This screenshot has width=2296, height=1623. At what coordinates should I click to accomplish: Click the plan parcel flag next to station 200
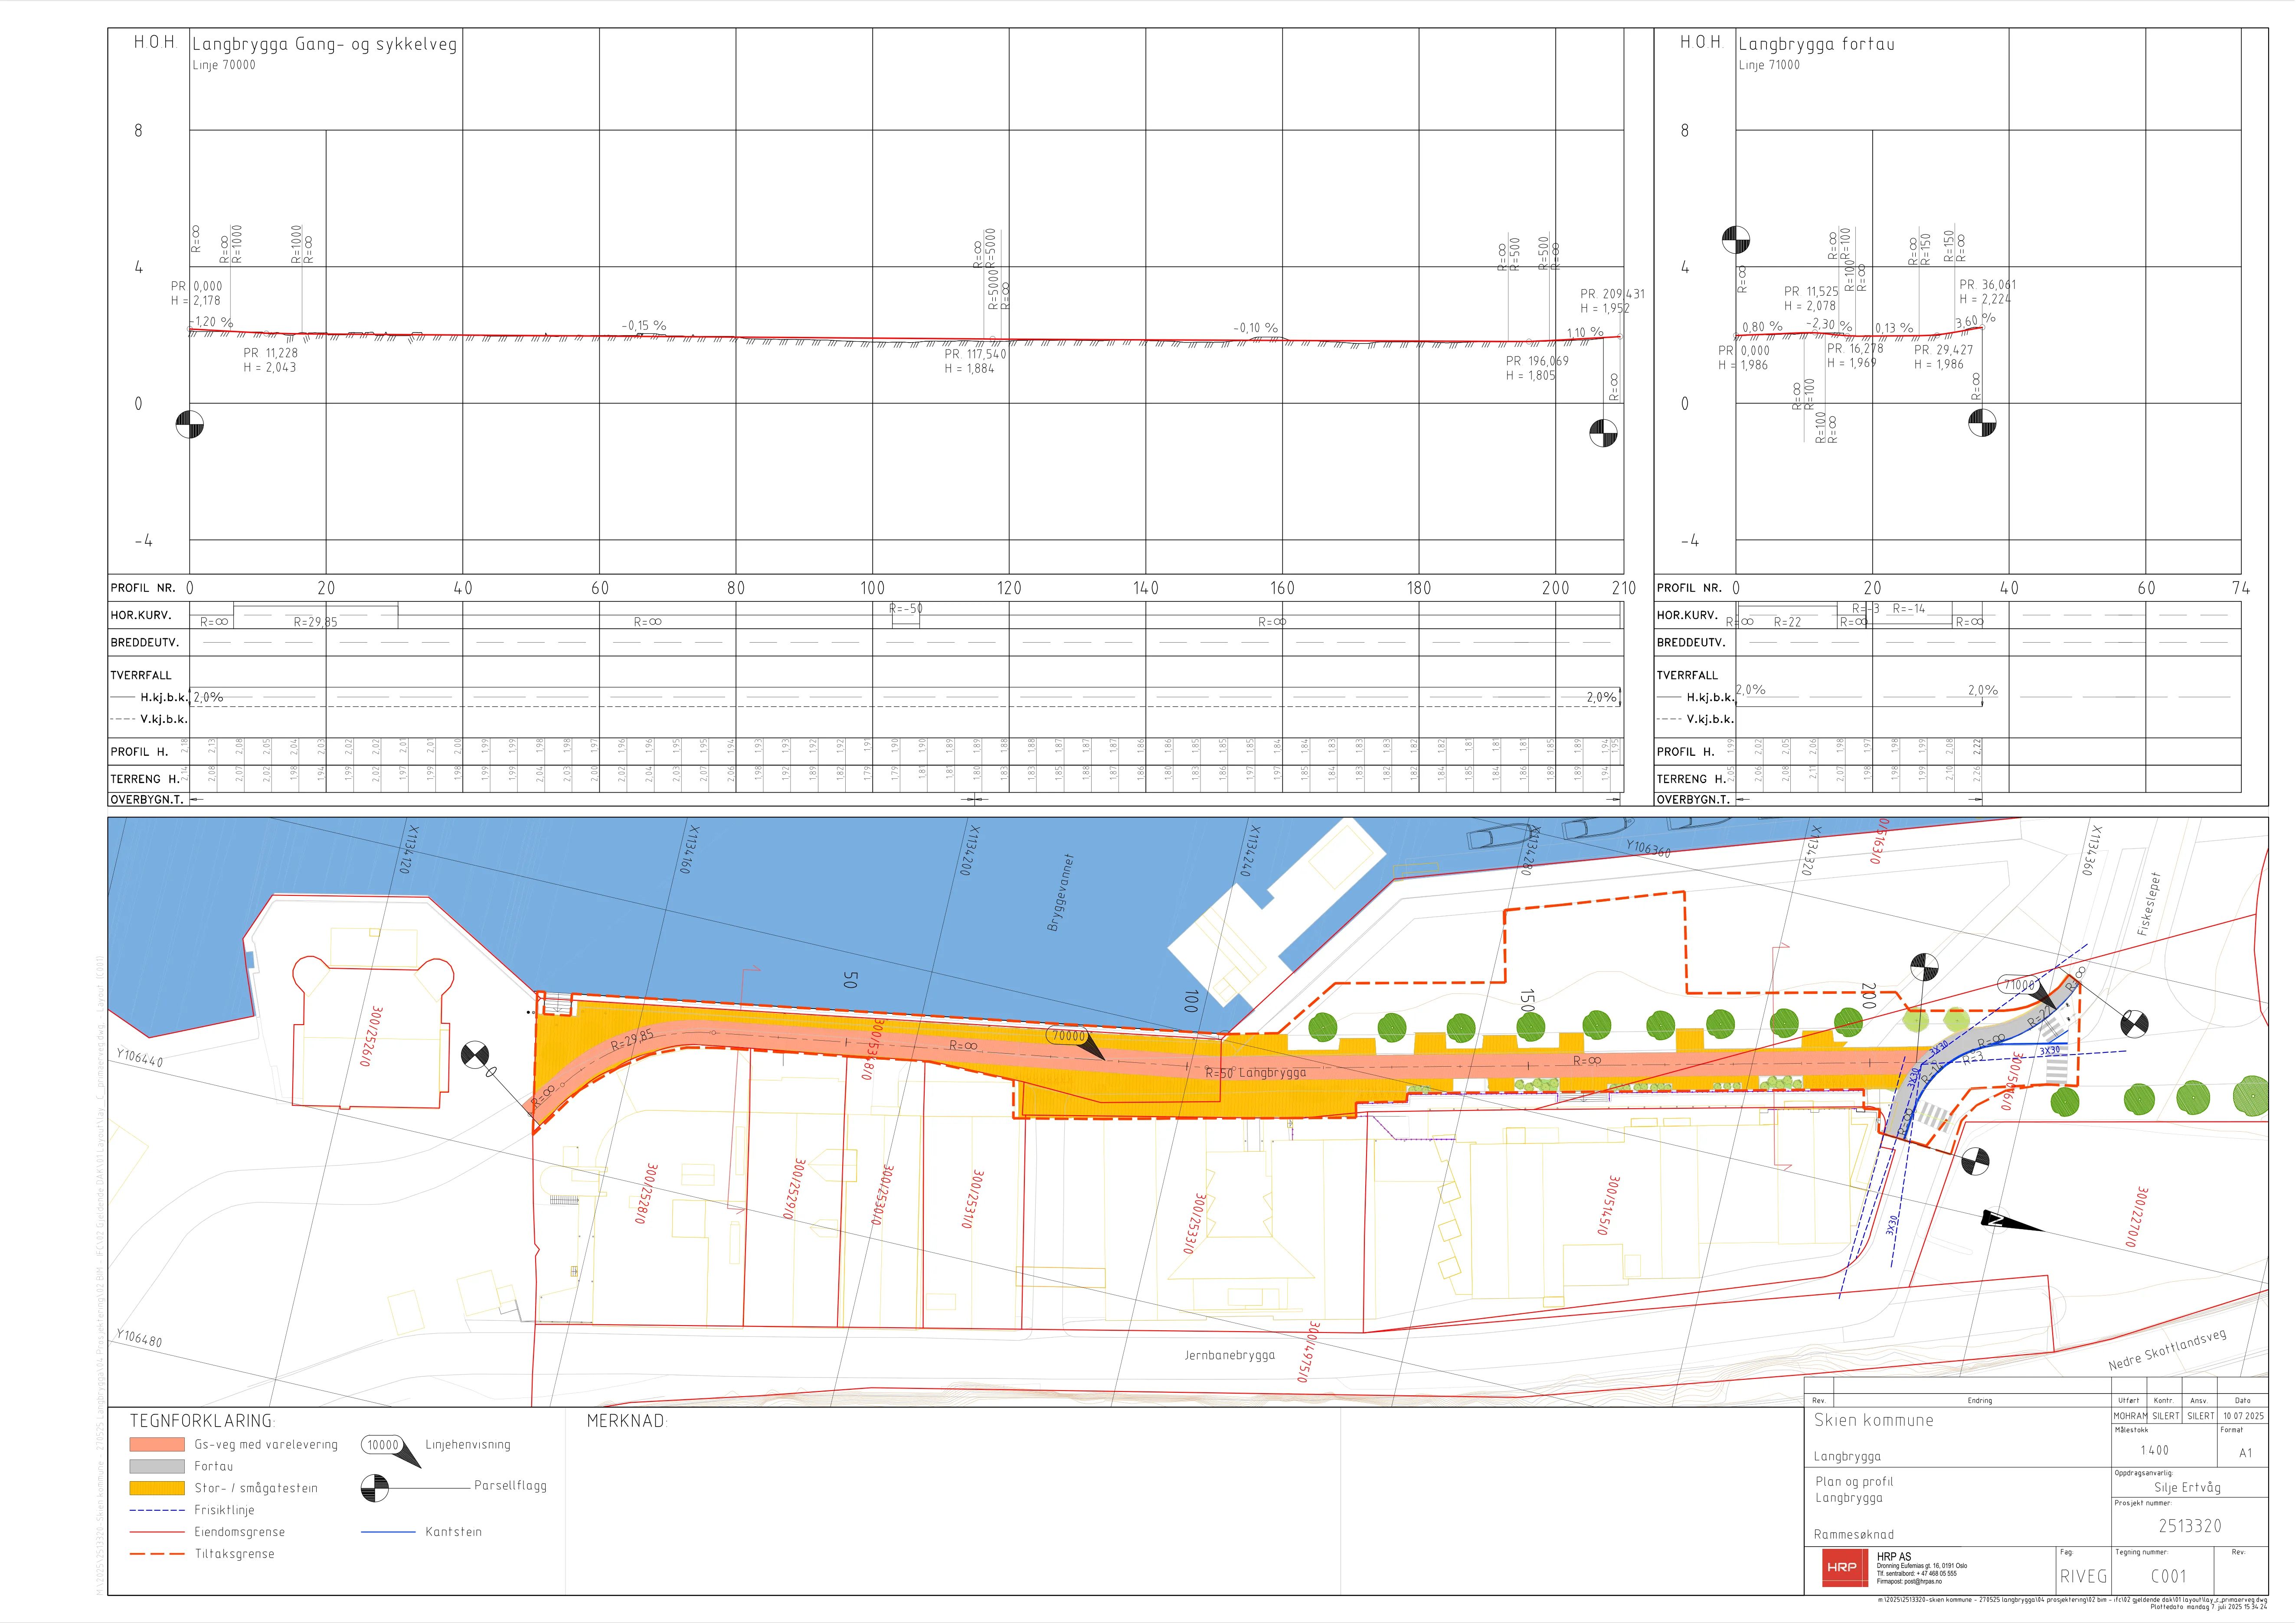(x=1924, y=967)
